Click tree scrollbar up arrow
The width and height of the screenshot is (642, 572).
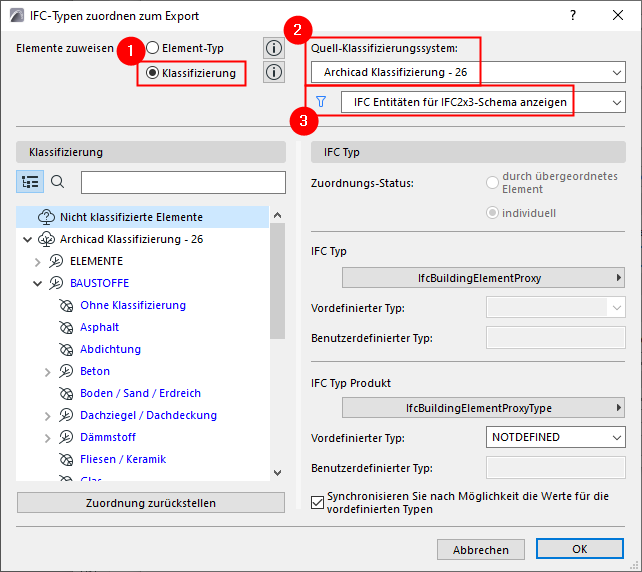[278, 215]
